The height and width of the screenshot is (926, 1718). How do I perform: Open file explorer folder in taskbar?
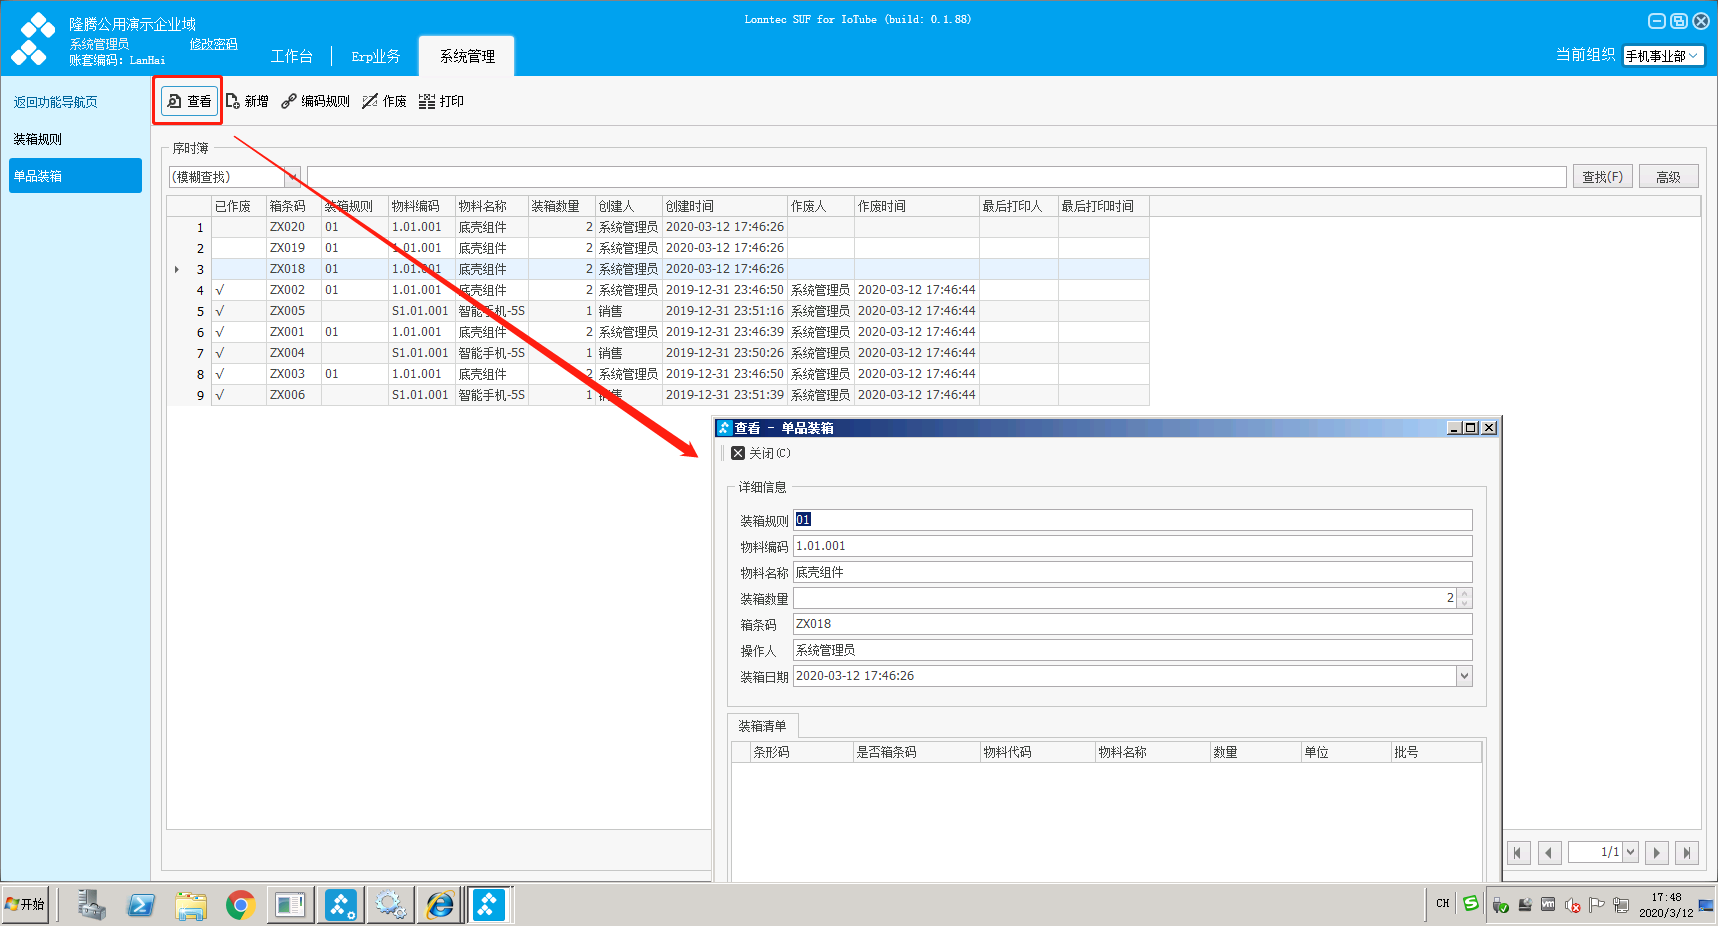190,905
